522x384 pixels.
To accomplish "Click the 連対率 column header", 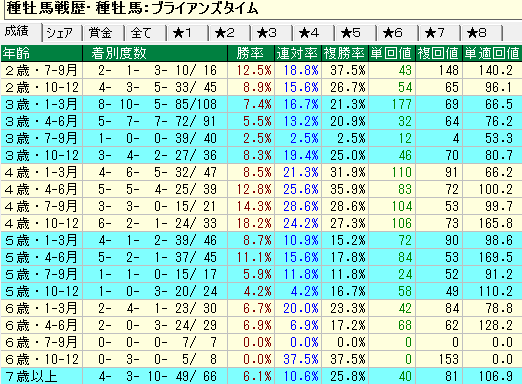I will tap(298, 53).
